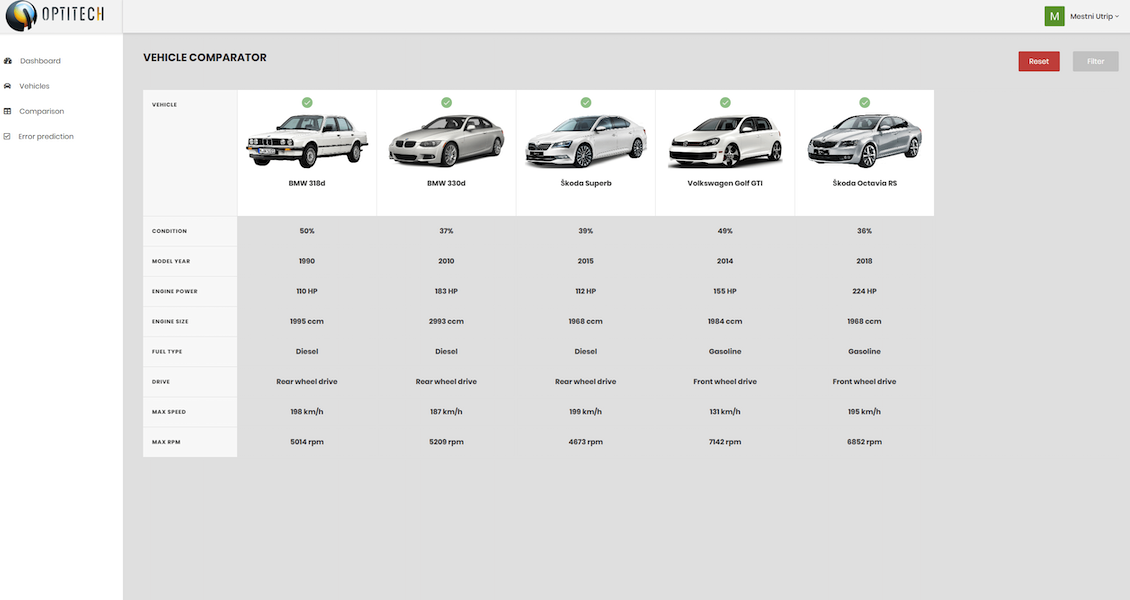Click the Max RPM row header
Viewport: 1130px width, 600px height.
pos(190,442)
